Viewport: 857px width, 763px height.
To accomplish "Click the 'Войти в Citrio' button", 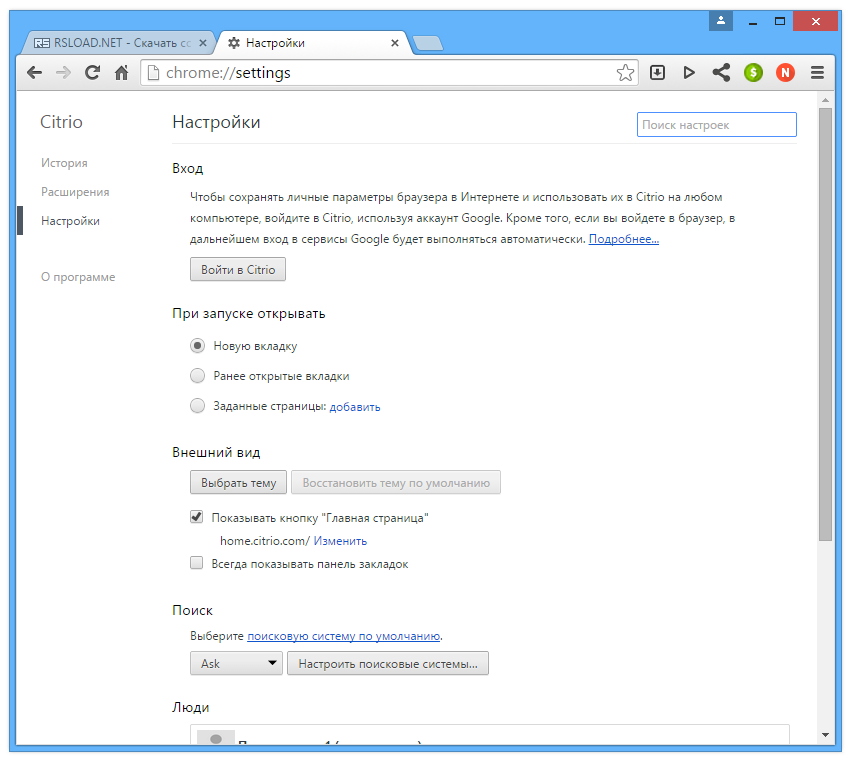I will pyautogui.click(x=238, y=269).
